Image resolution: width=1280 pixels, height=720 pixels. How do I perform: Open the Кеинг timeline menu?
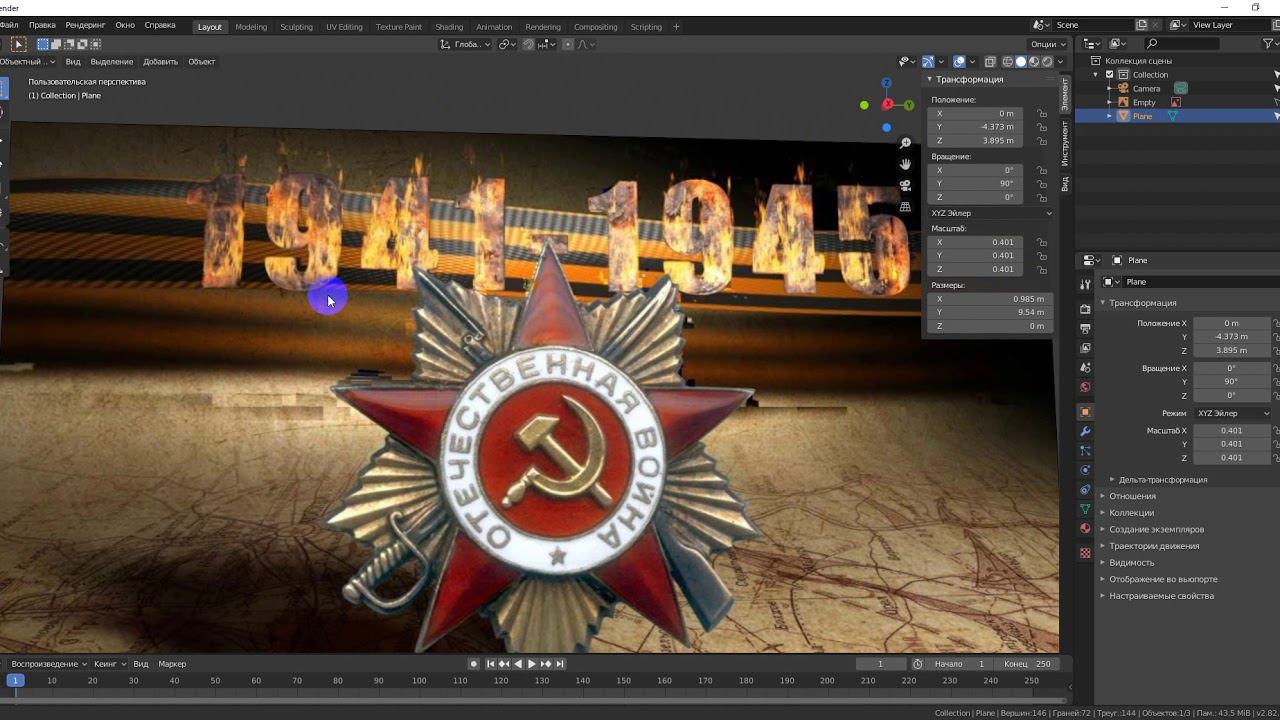click(x=110, y=664)
